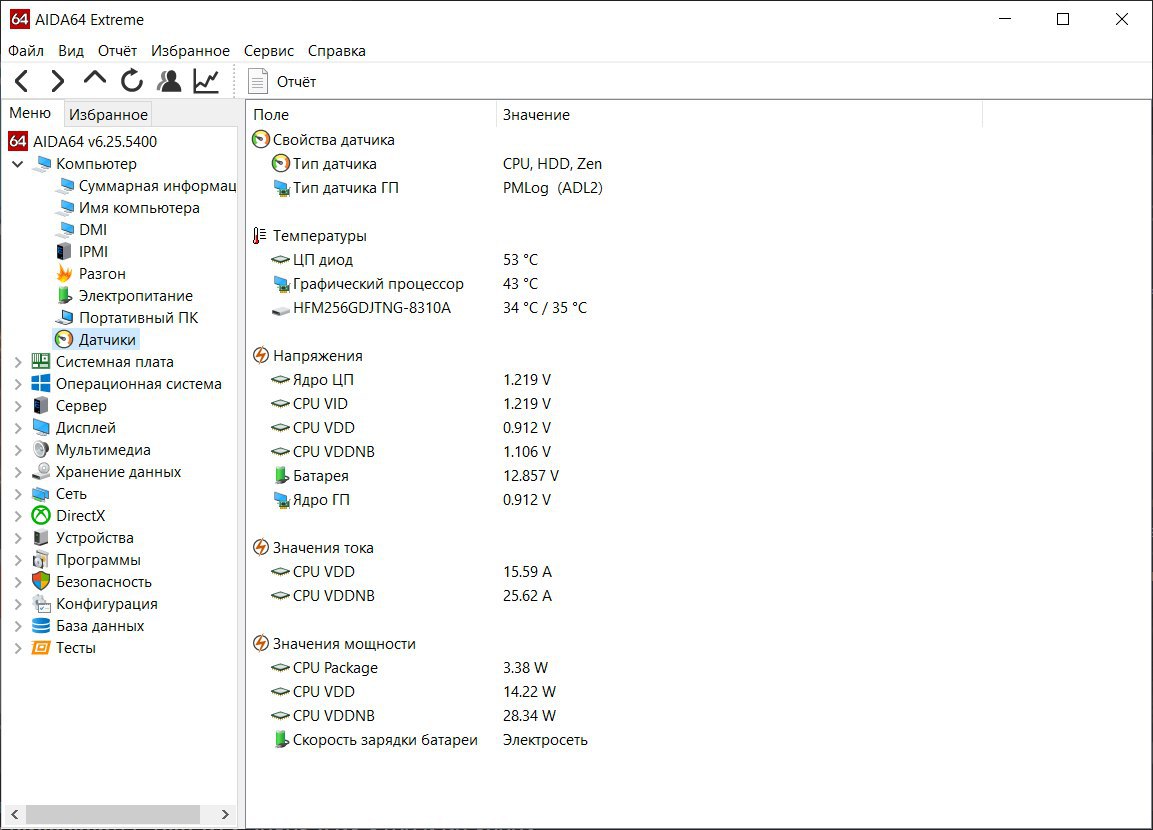Screen dimensions: 1153x830
Task: Click the Хранение данных drive icon
Action: tap(41, 471)
